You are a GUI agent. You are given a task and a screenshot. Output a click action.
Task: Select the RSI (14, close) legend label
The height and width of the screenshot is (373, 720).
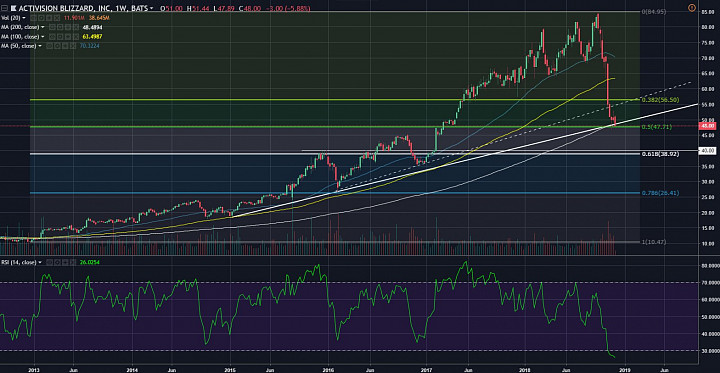[19, 262]
